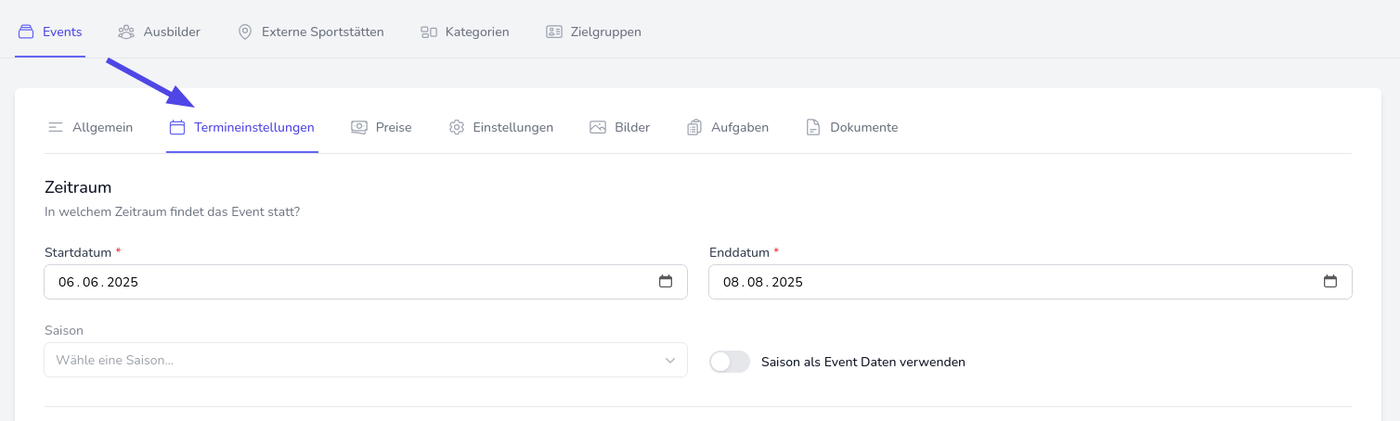Click the Events box icon
This screenshot has width=1400, height=421.
[x=26, y=32]
